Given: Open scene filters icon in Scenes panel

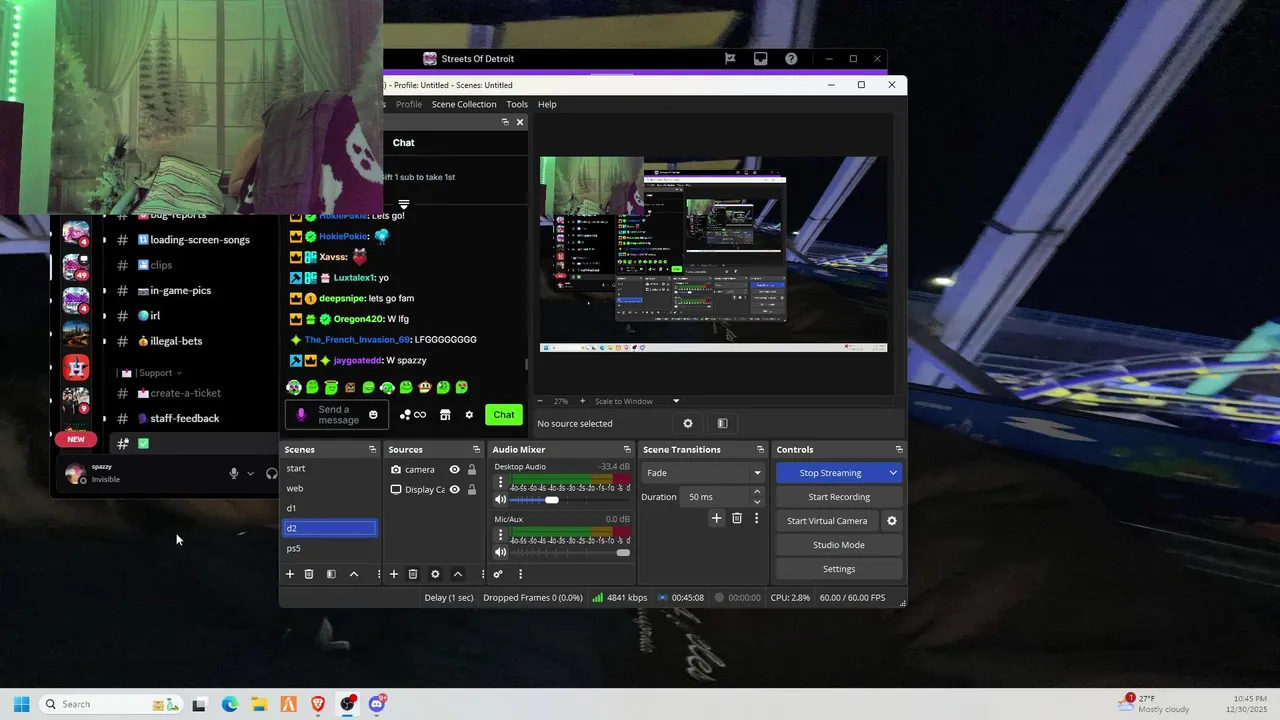Looking at the screenshot, I should pyautogui.click(x=331, y=574).
